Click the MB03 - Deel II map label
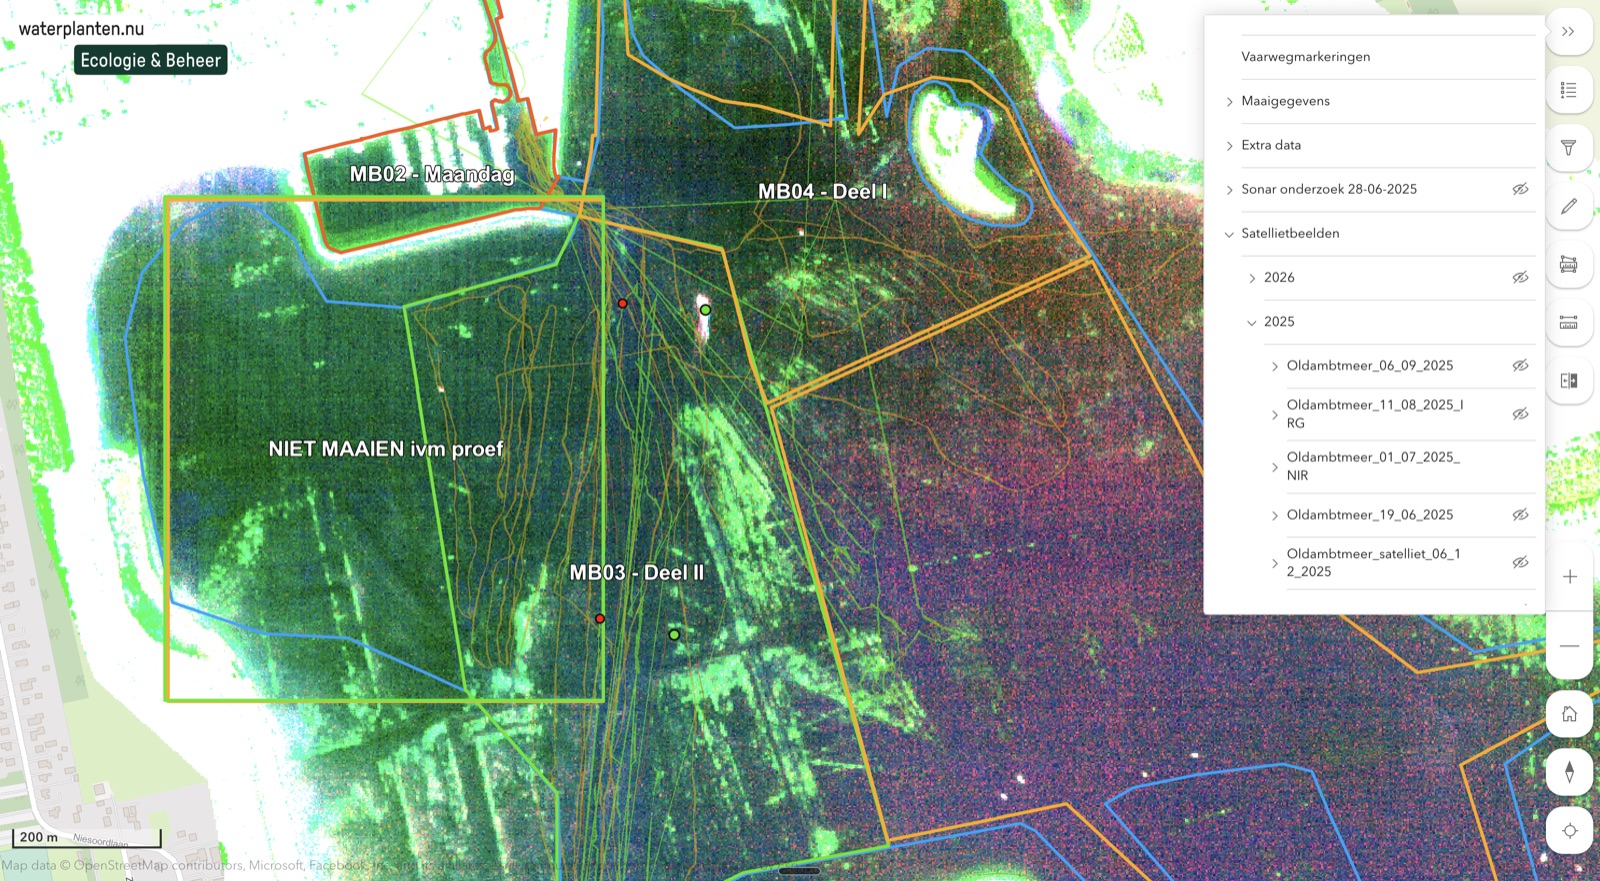Screen dimensions: 1600x881 coord(637,572)
